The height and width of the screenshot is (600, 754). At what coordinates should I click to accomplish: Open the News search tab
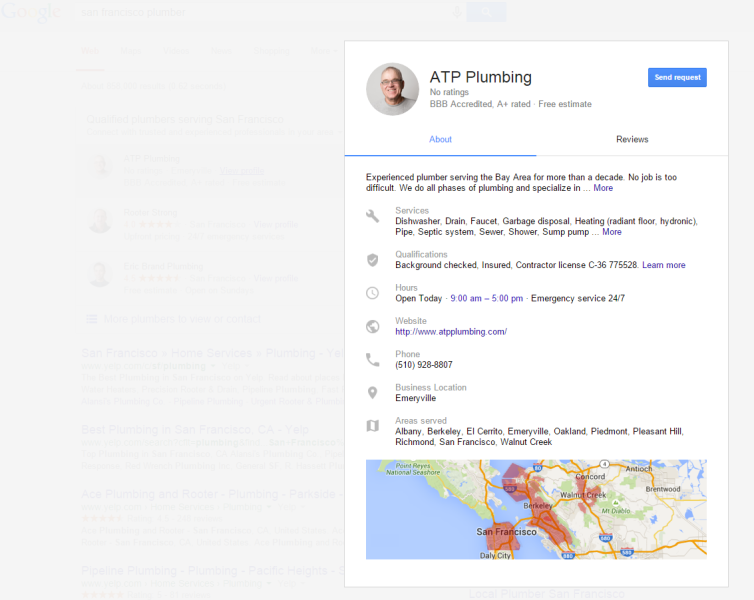pyautogui.click(x=221, y=50)
